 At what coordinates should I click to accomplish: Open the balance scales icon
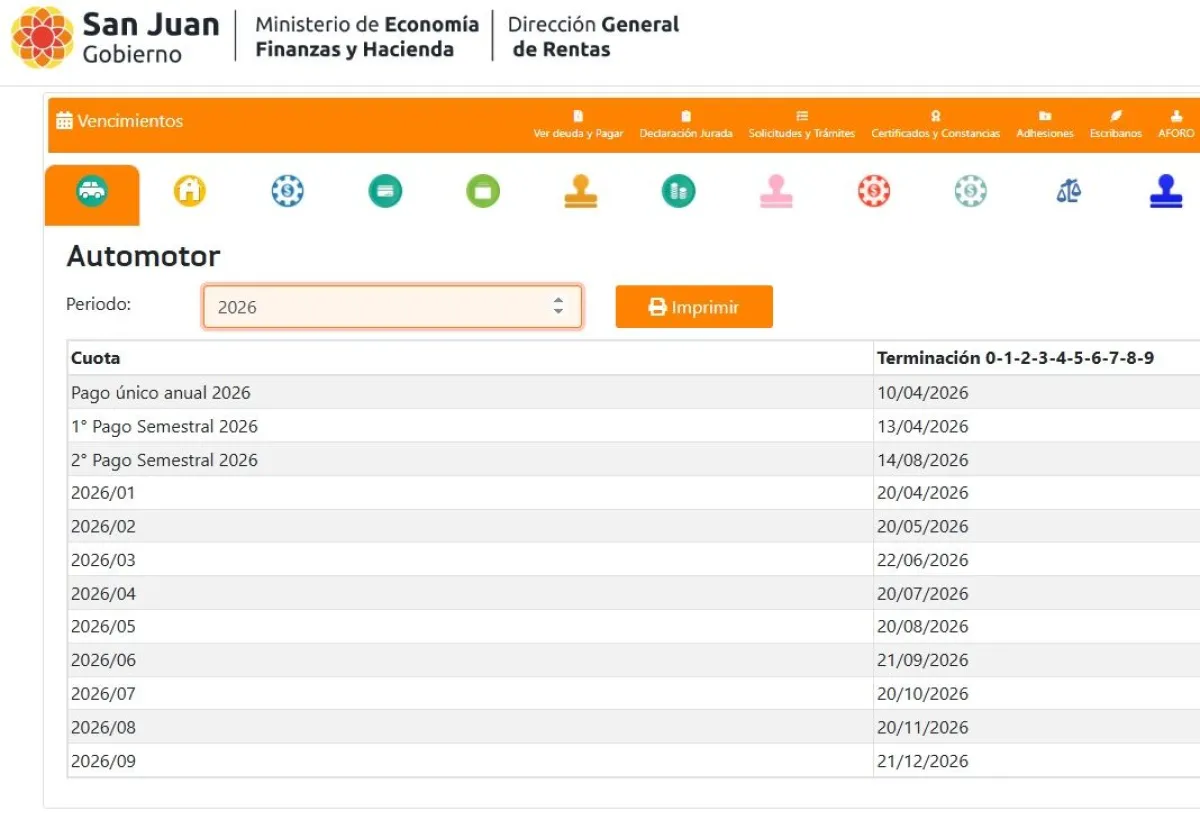tap(1068, 190)
